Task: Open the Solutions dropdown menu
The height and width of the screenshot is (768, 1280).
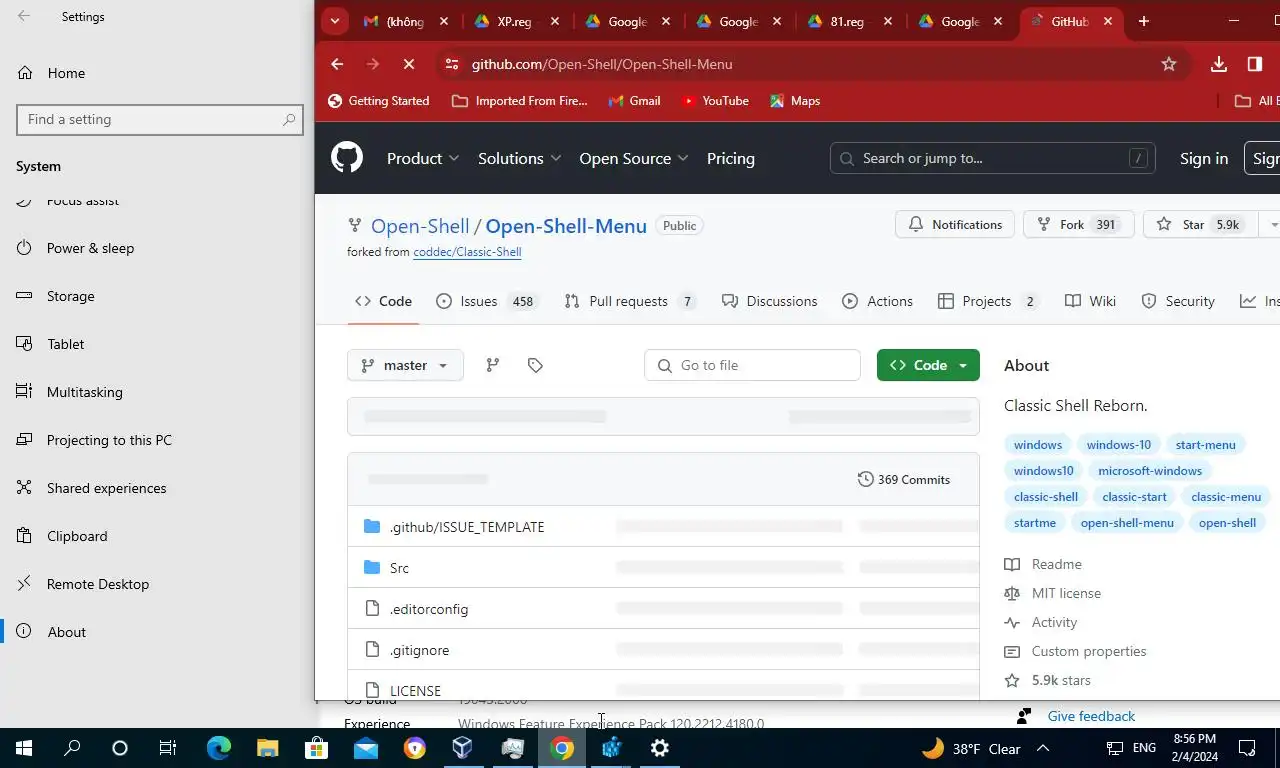Action: (520, 158)
